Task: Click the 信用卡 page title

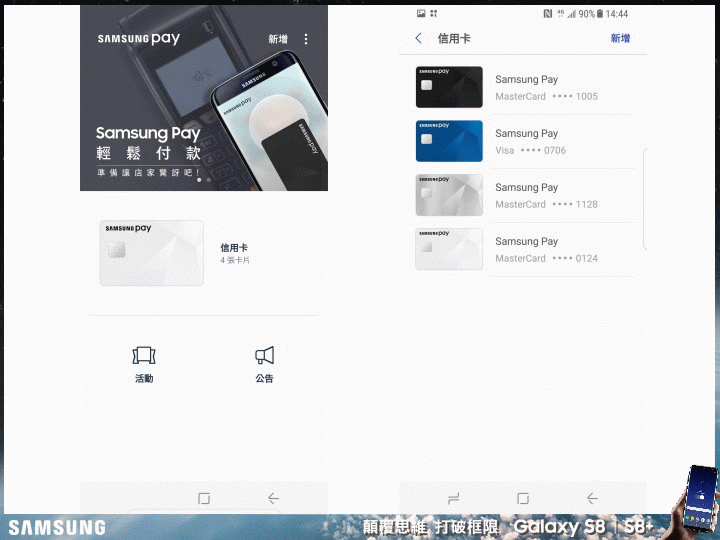Action: pyautogui.click(x=454, y=39)
